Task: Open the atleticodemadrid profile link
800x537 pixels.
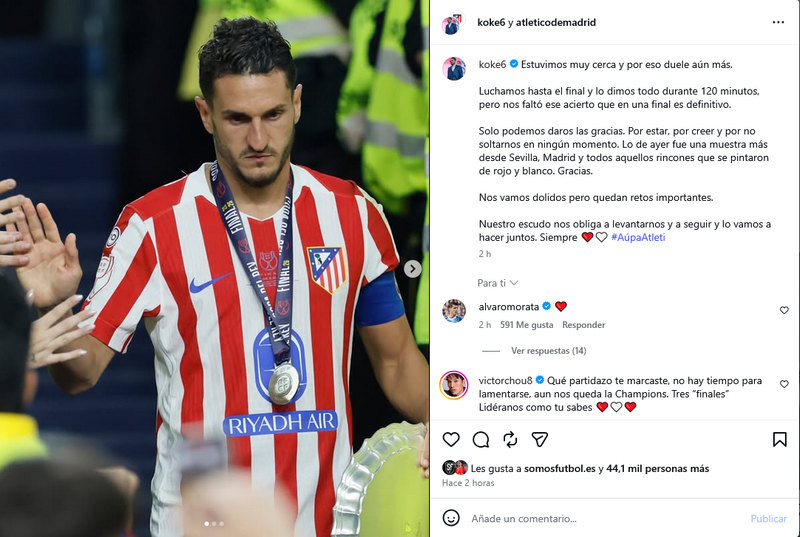Action: [x=556, y=22]
